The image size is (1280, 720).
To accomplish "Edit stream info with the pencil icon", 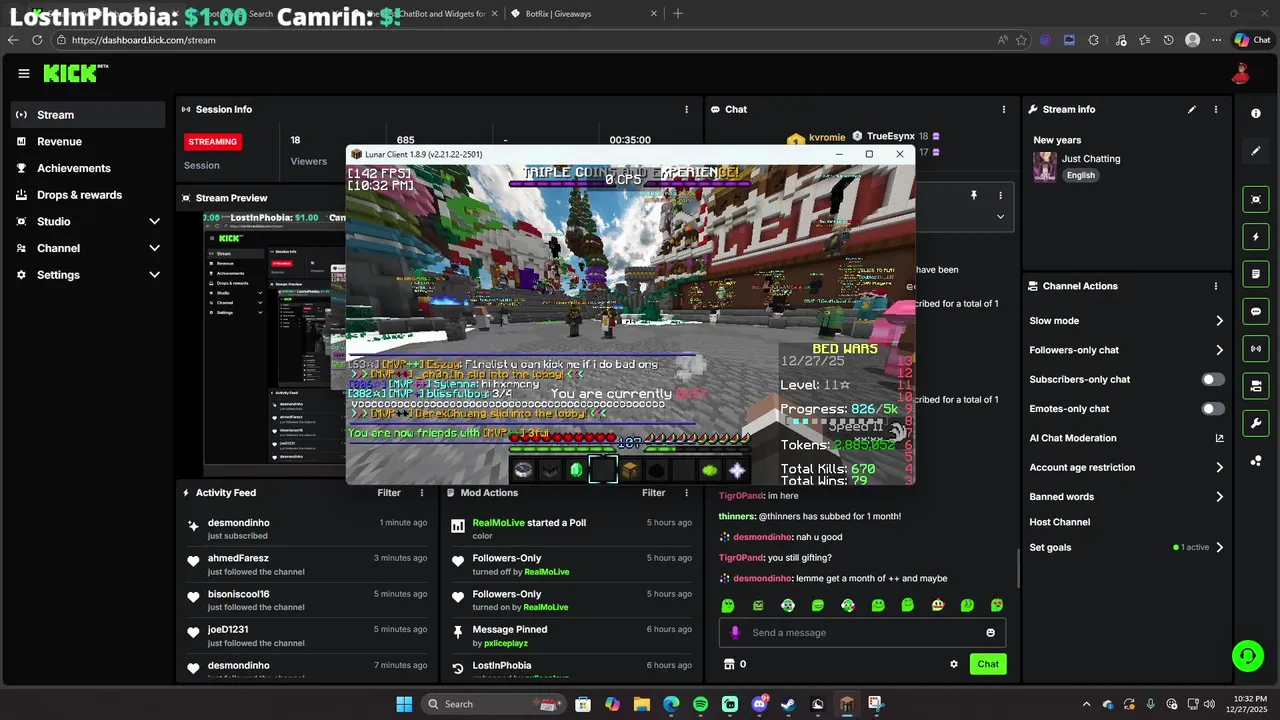I will 1192,109.
